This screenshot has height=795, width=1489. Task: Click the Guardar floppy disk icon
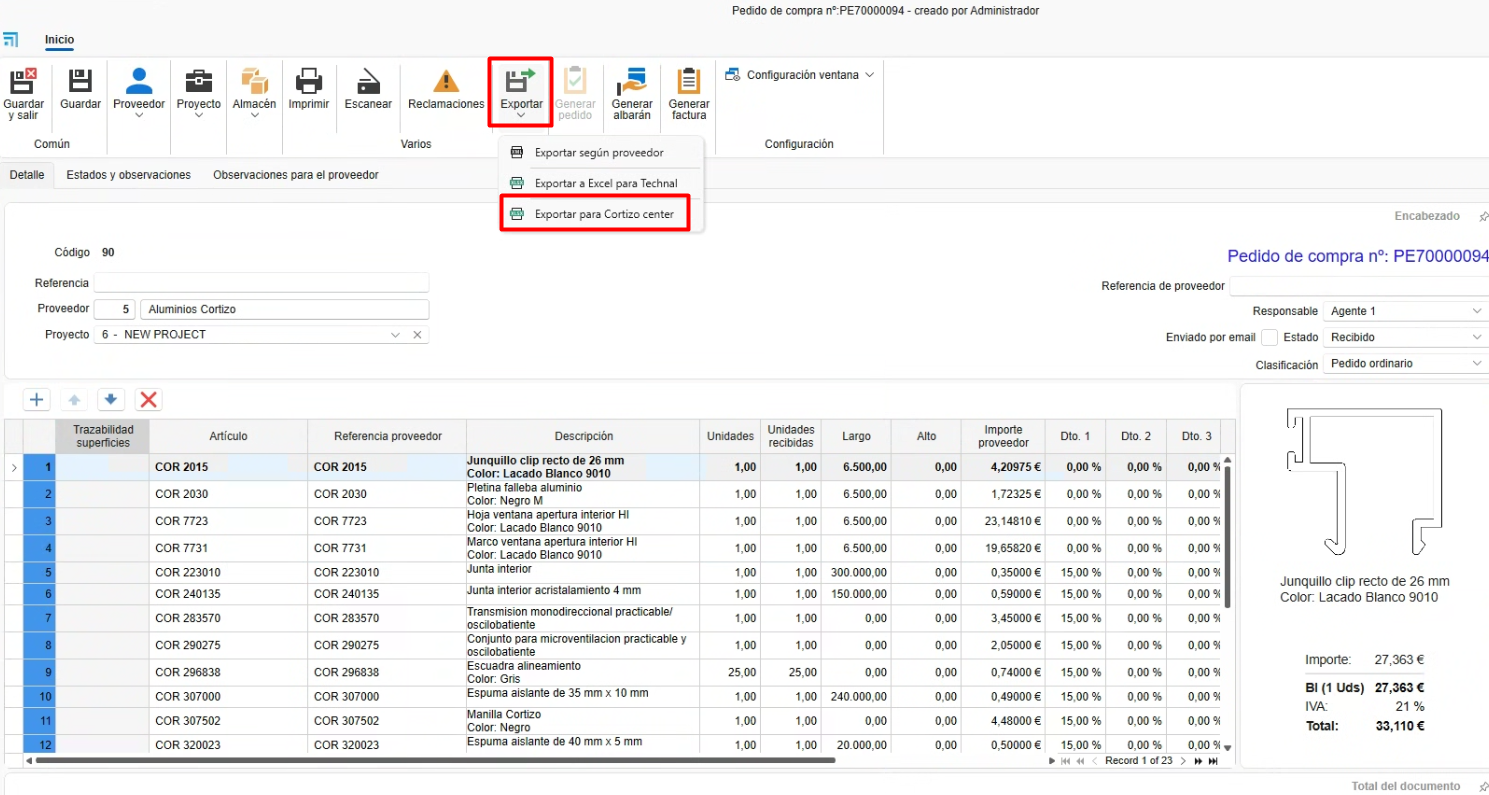[80, 81]
